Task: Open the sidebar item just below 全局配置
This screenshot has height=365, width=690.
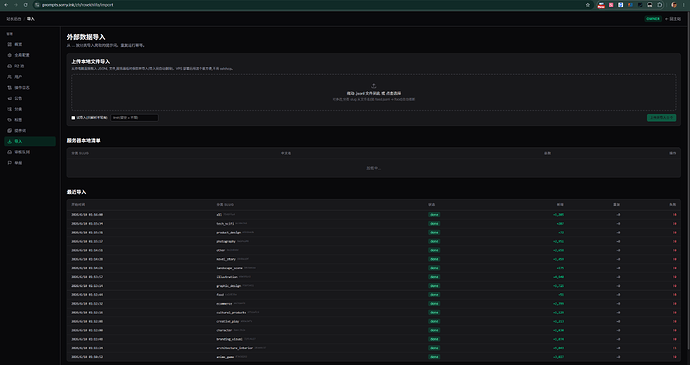Action: pyautogui.click(x=29, y=66)
